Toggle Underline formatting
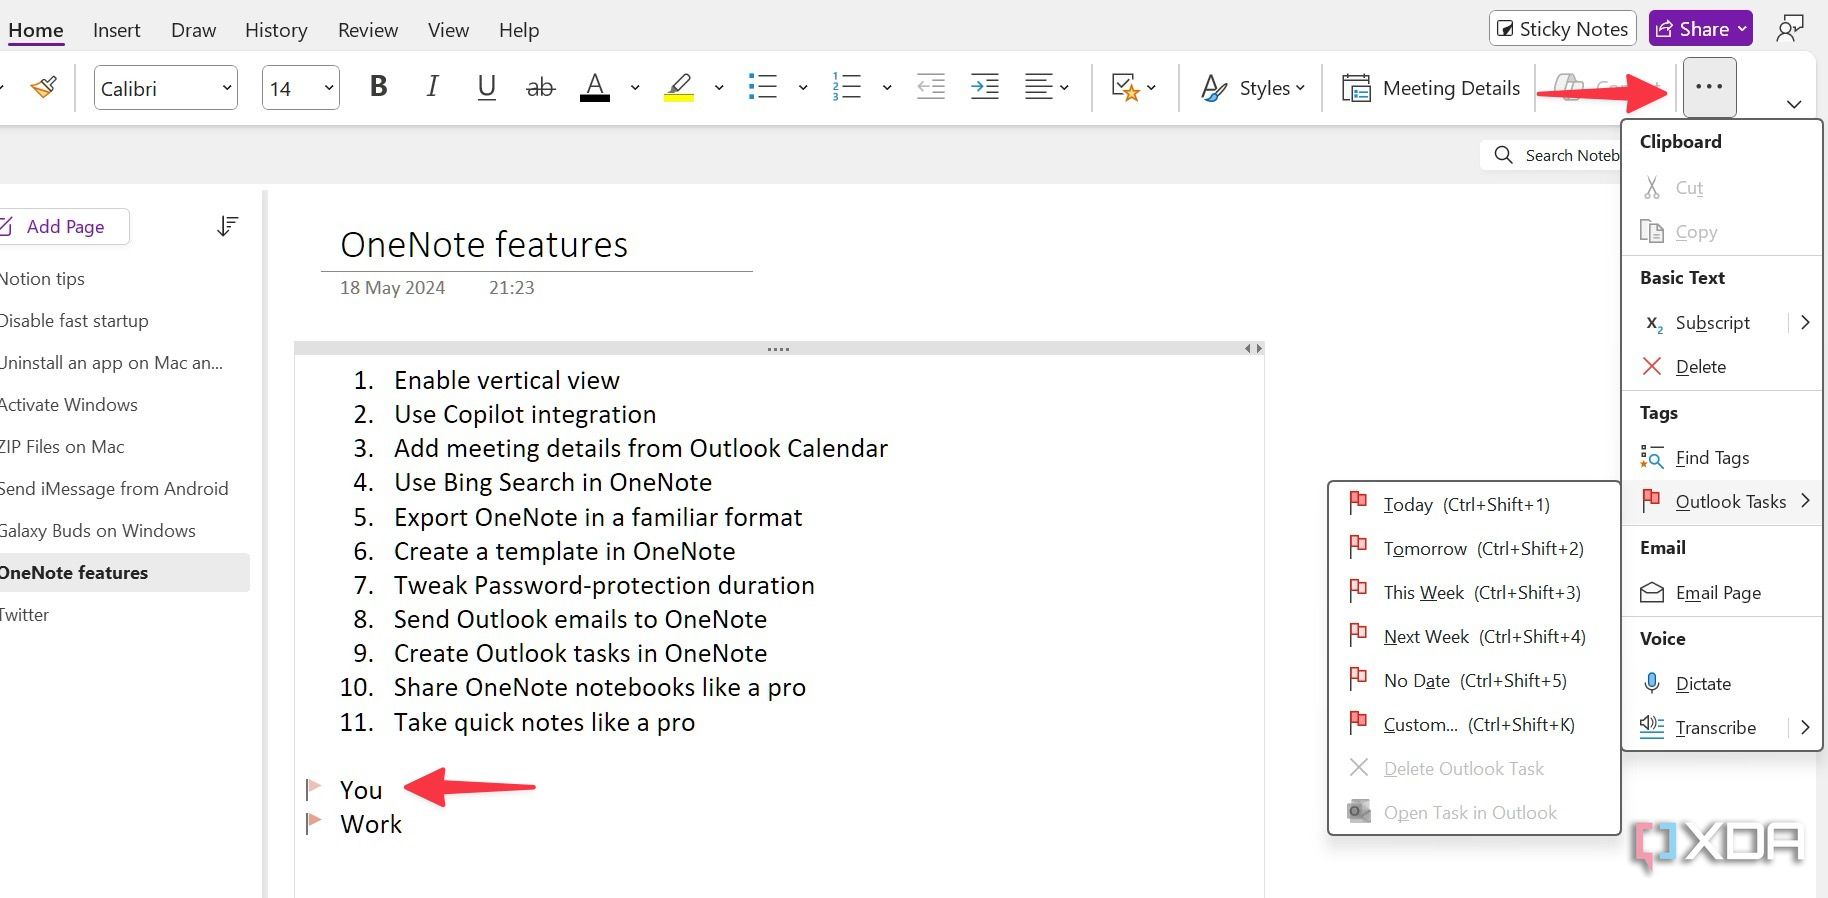 (486, 87)
